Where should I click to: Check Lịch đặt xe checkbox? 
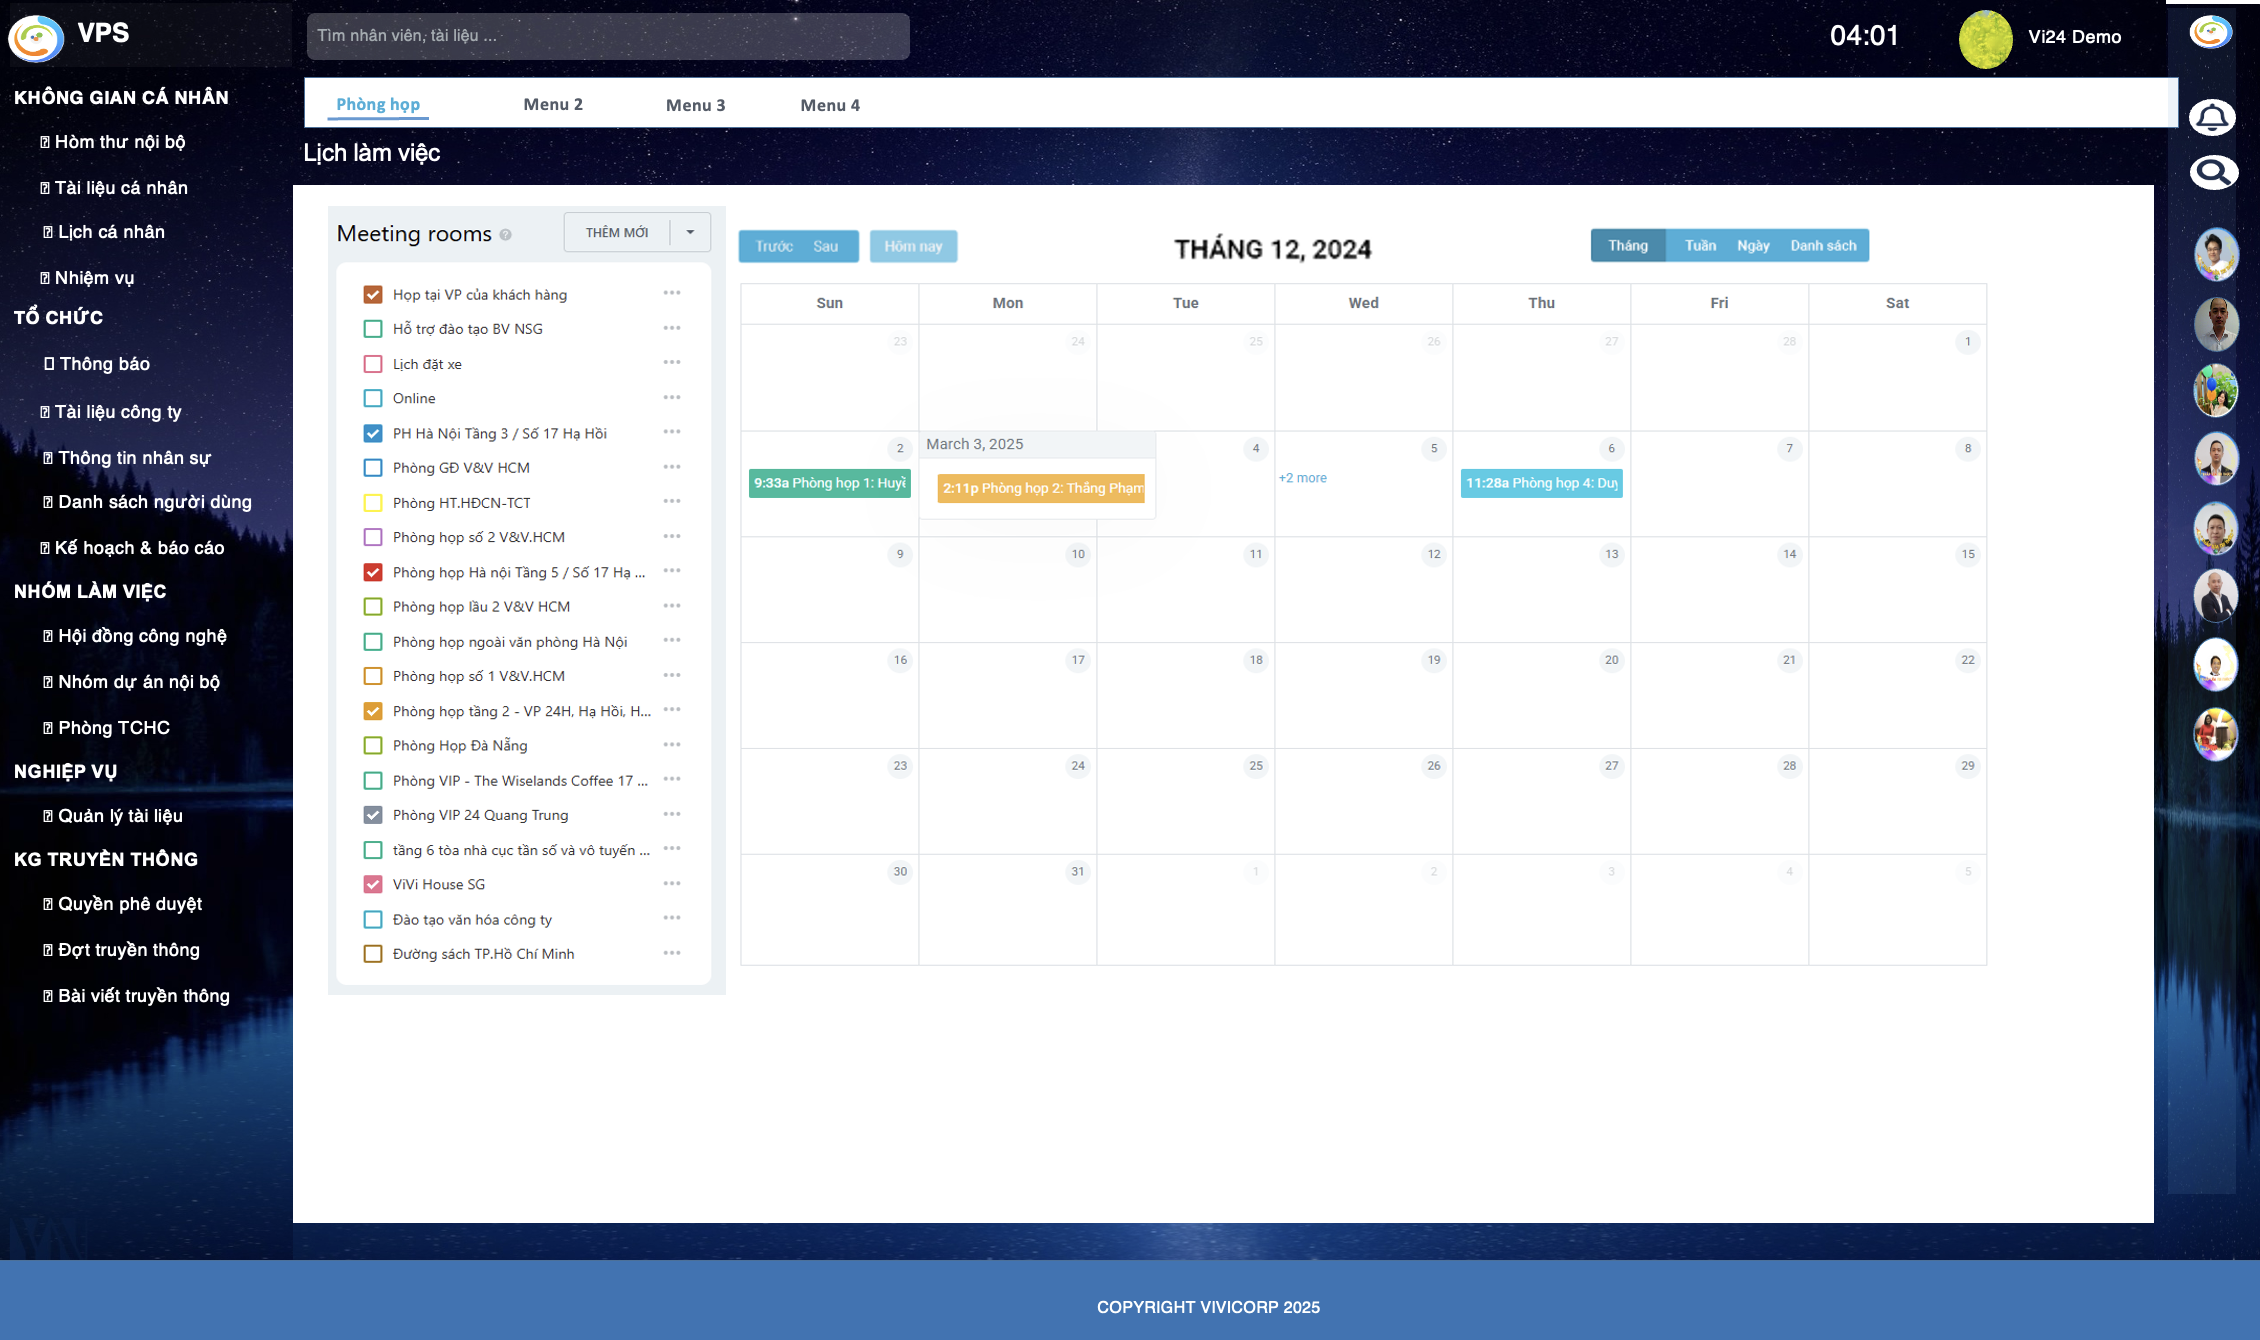[373, 364]
